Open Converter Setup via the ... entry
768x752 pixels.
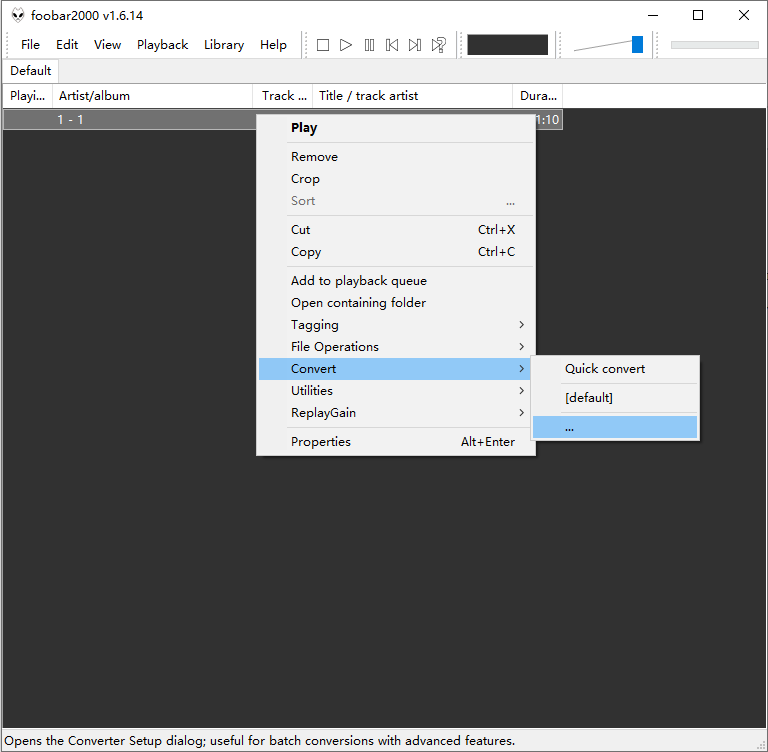[615, 427]
